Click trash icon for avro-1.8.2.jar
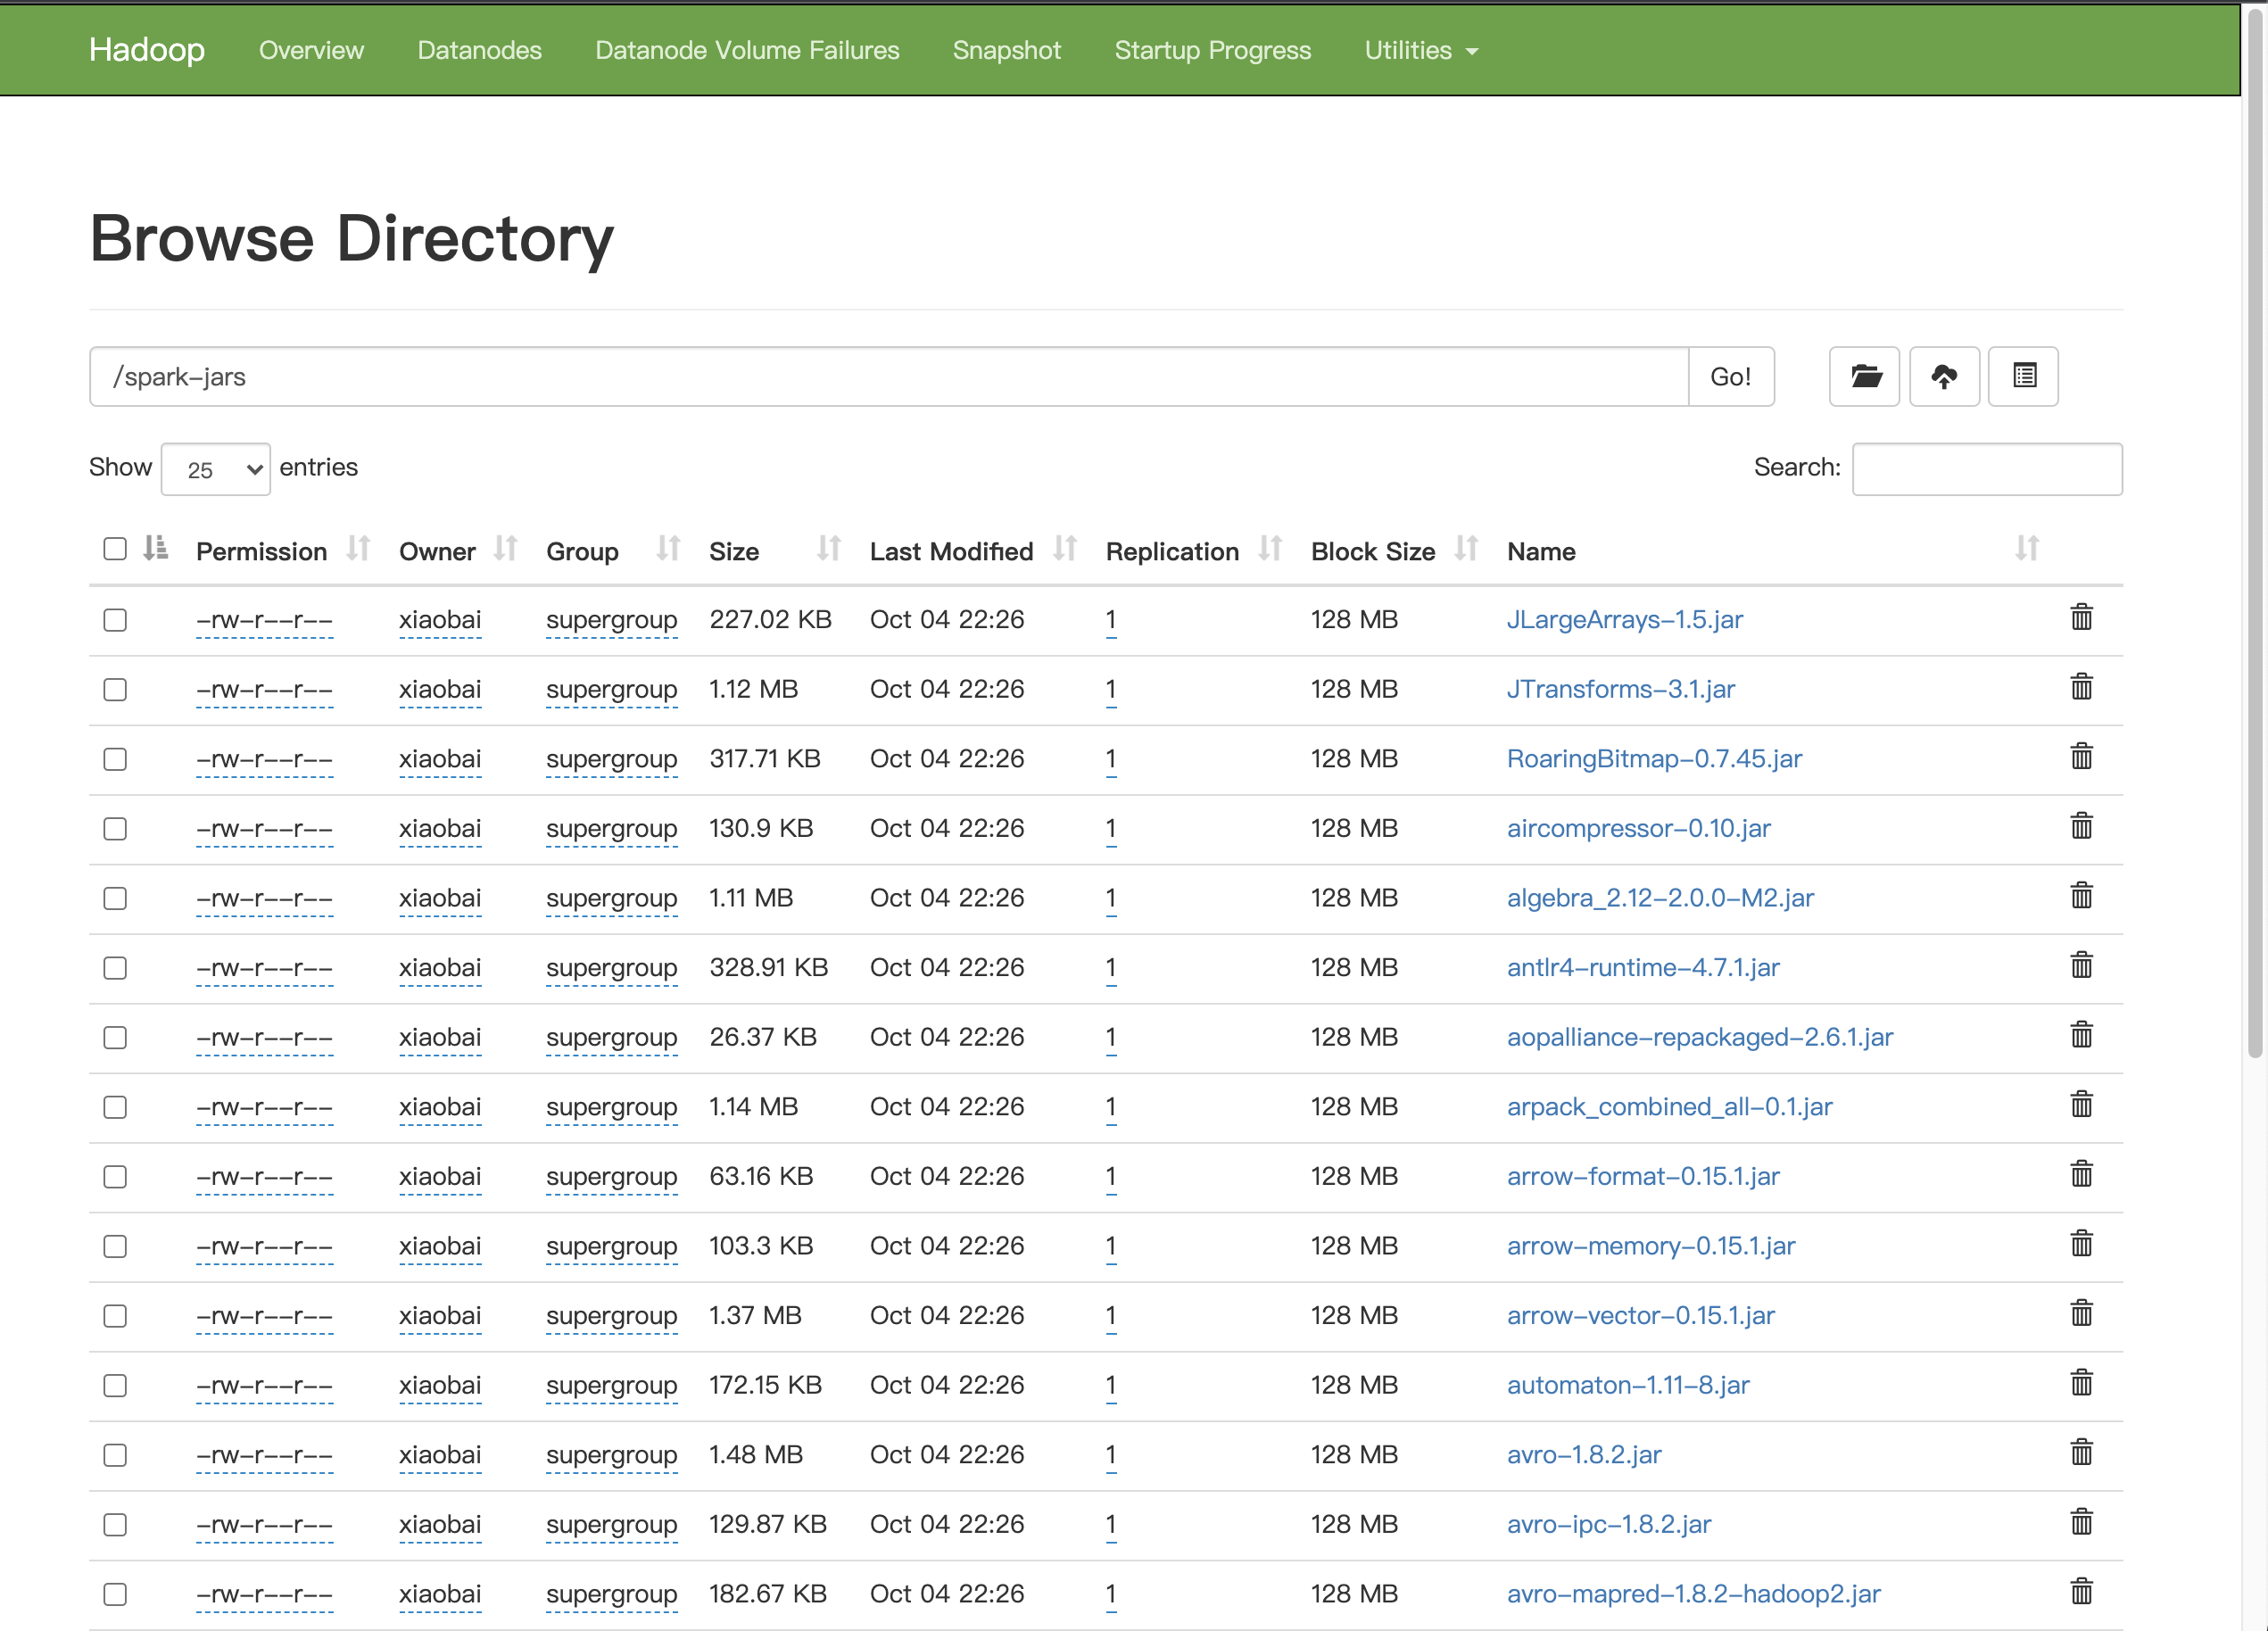This screenshot has height=1631, width=2268. (2081, 1453)
